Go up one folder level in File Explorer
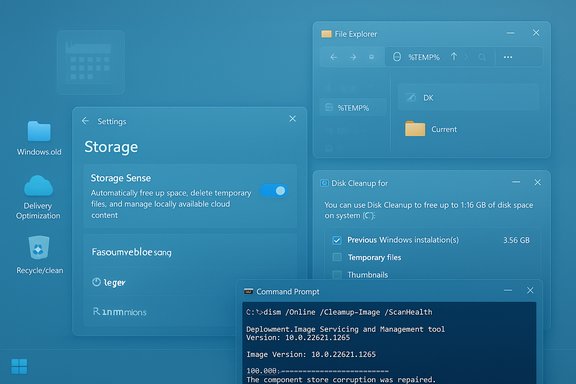 [x=454, y=57]
